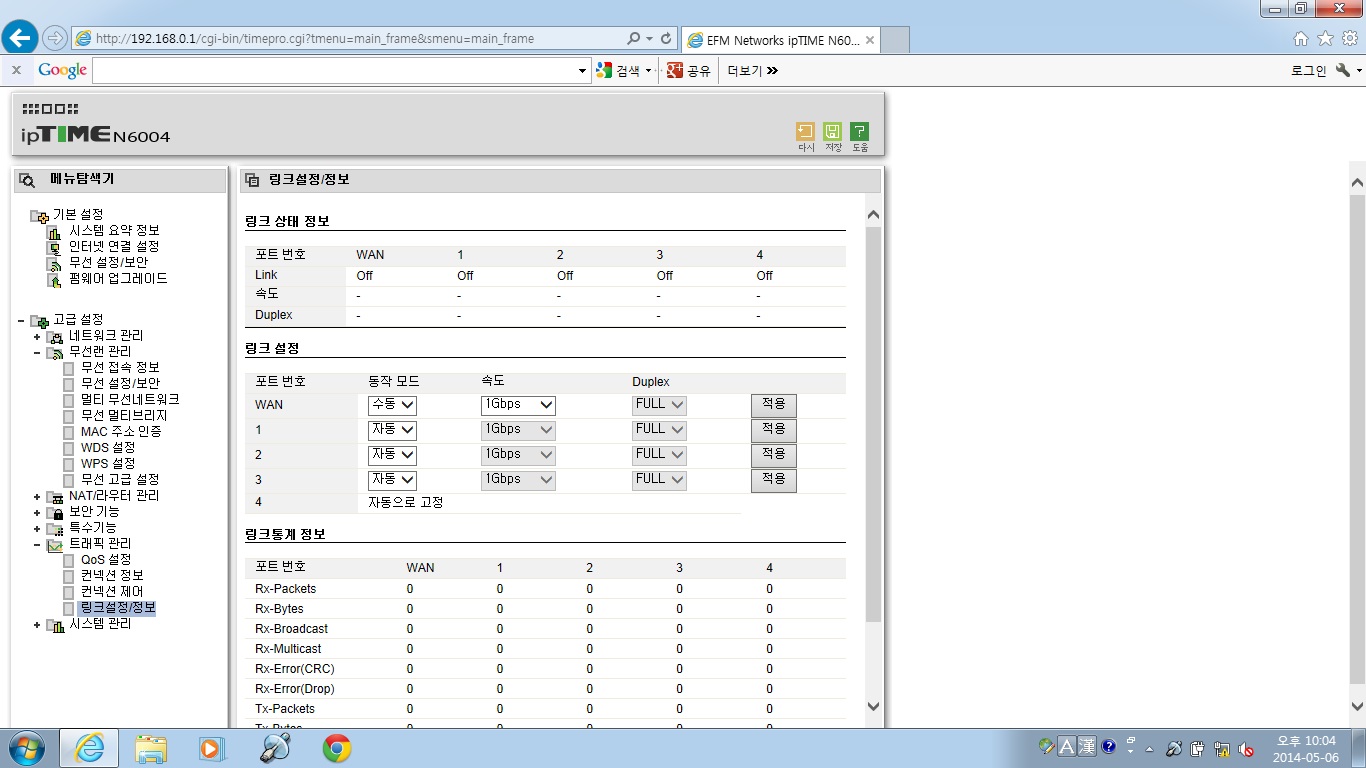Screen dimensions: 1366x768
Task: Click the browser address bar URL
Action: pyautogui.click(x=315, y=39)
